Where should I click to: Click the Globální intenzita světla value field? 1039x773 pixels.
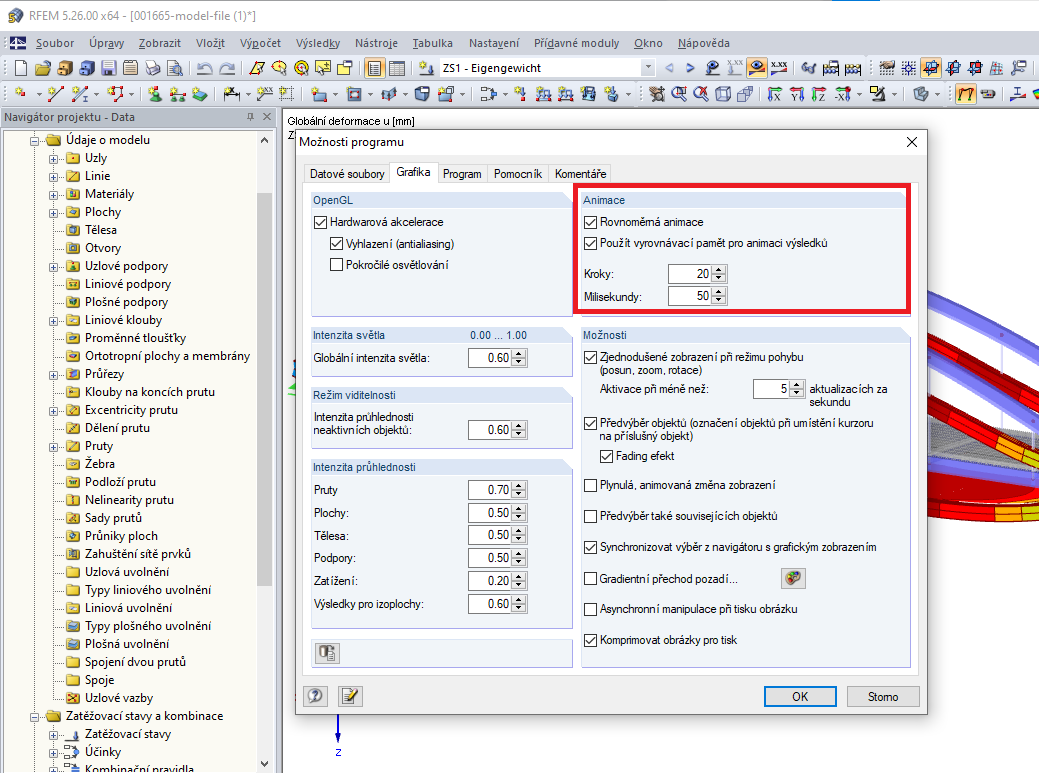490,358
